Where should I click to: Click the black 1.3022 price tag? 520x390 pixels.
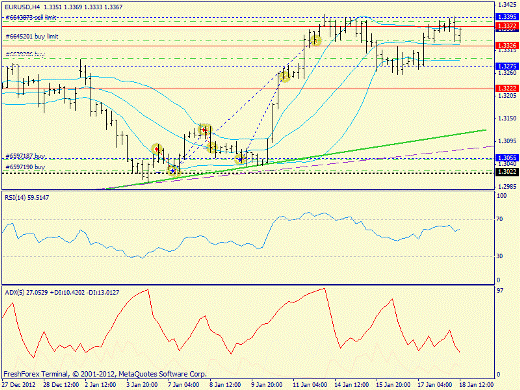(507, 172)
